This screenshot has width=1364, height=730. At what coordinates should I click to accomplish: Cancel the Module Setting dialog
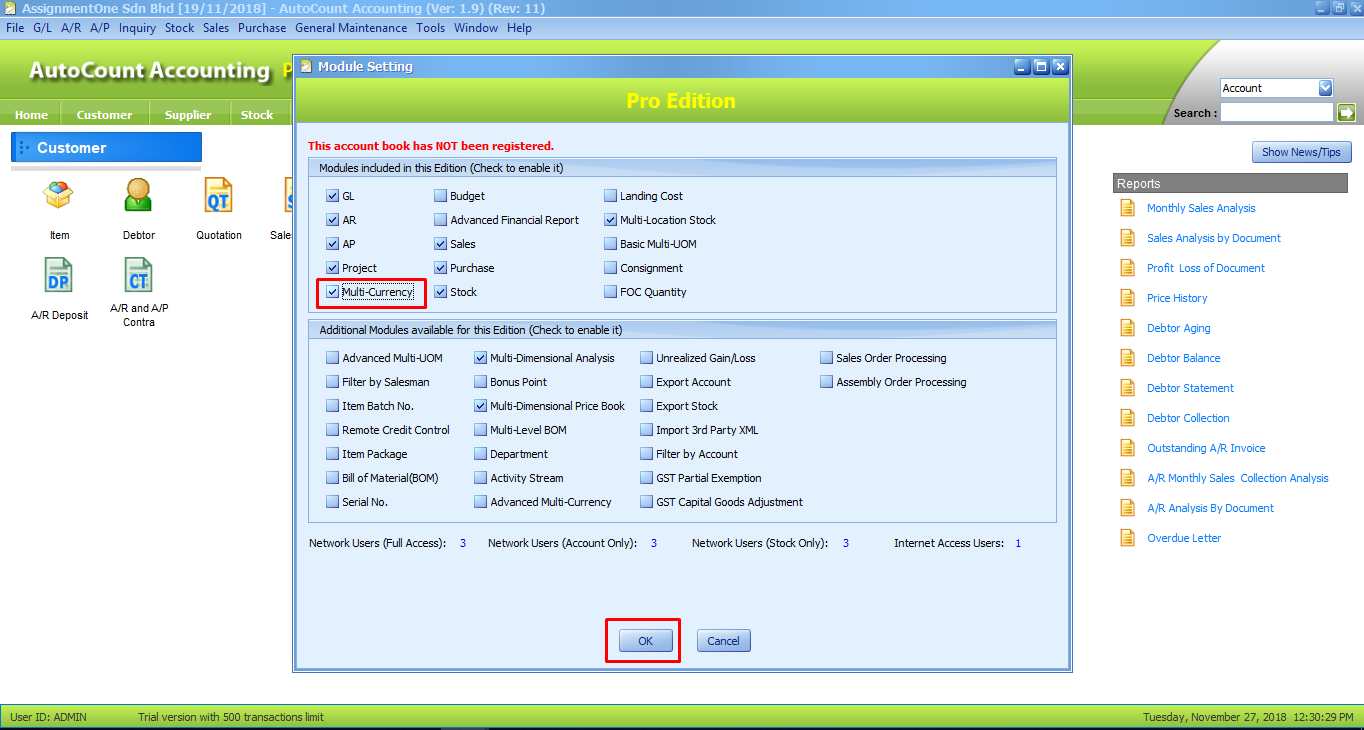(723, 641)
